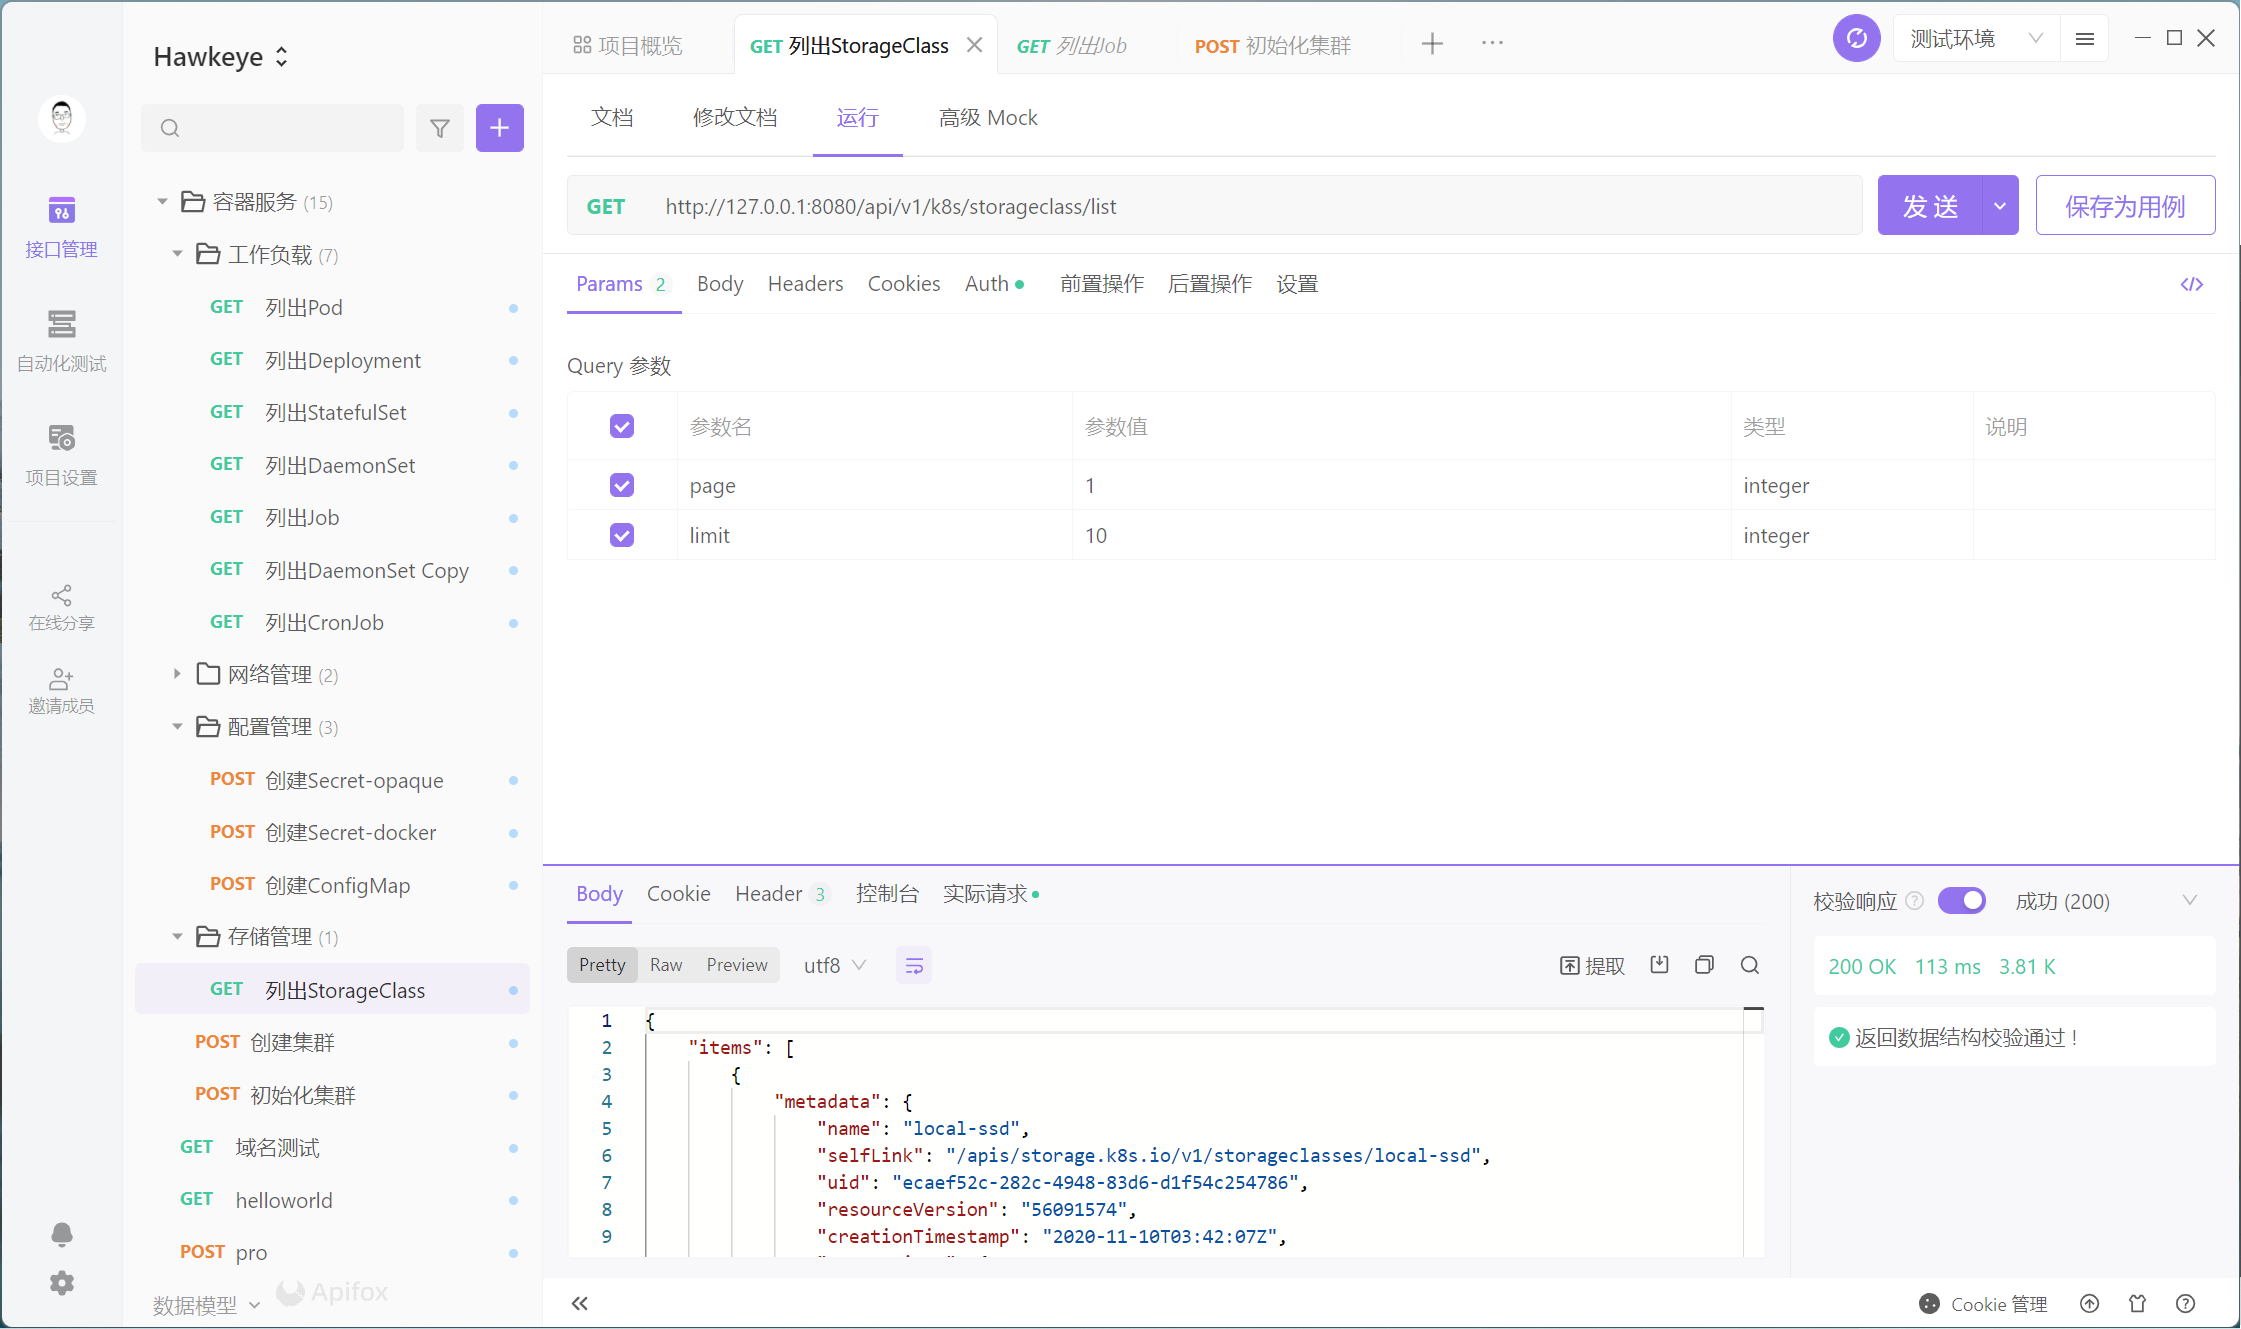Image resolution: width=2241 pixels, height=1329 pixels.
Task: Copy the response body
Action: click(x=1705, y=965)
